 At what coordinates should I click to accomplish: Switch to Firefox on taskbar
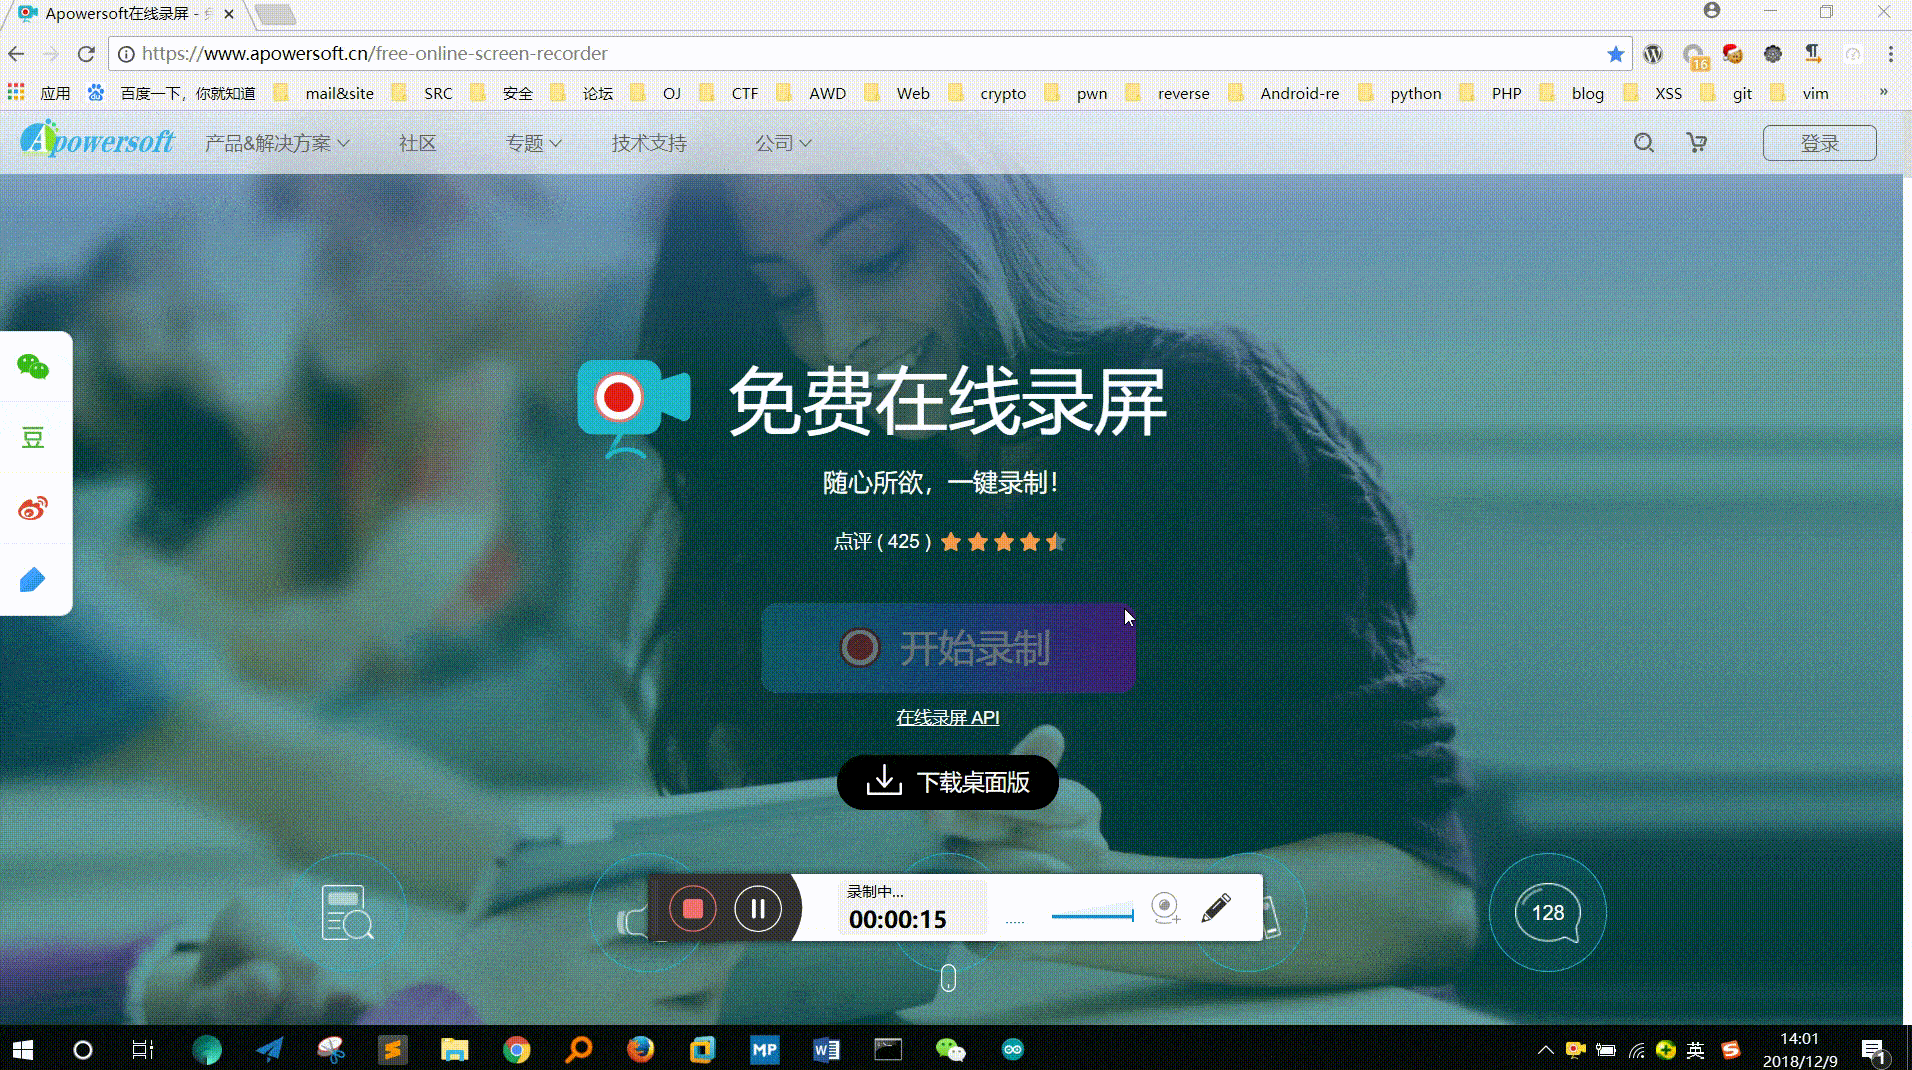640,1049
